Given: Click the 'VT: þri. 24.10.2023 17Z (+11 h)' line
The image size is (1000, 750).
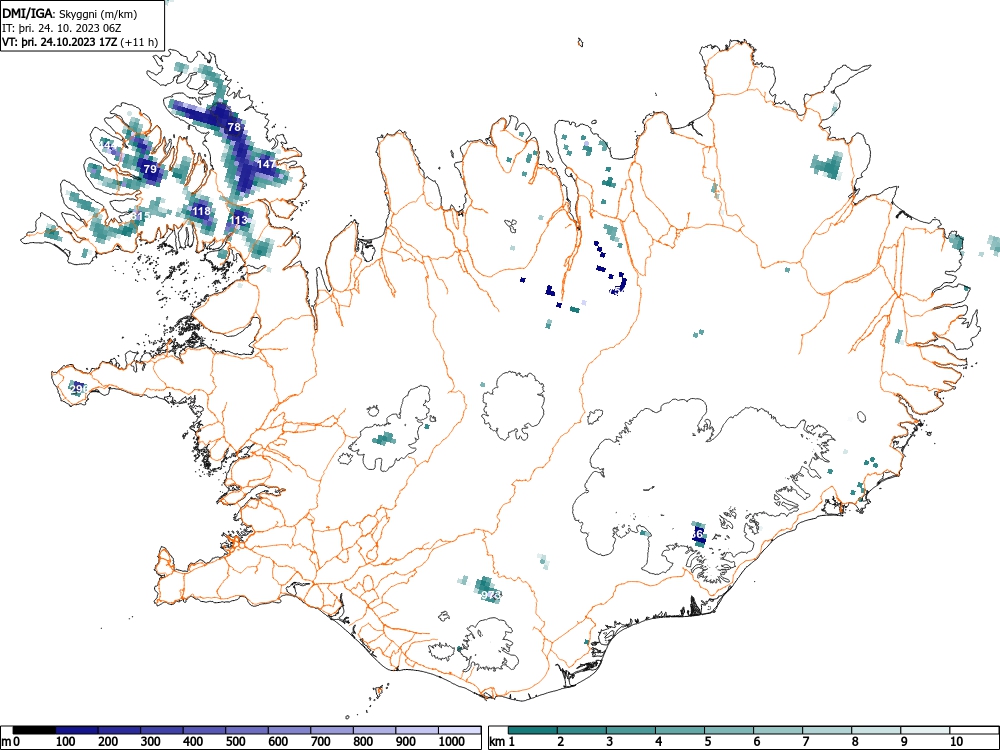Looking at the screenshot, I should pyautogui.click(x=80, y=42).
